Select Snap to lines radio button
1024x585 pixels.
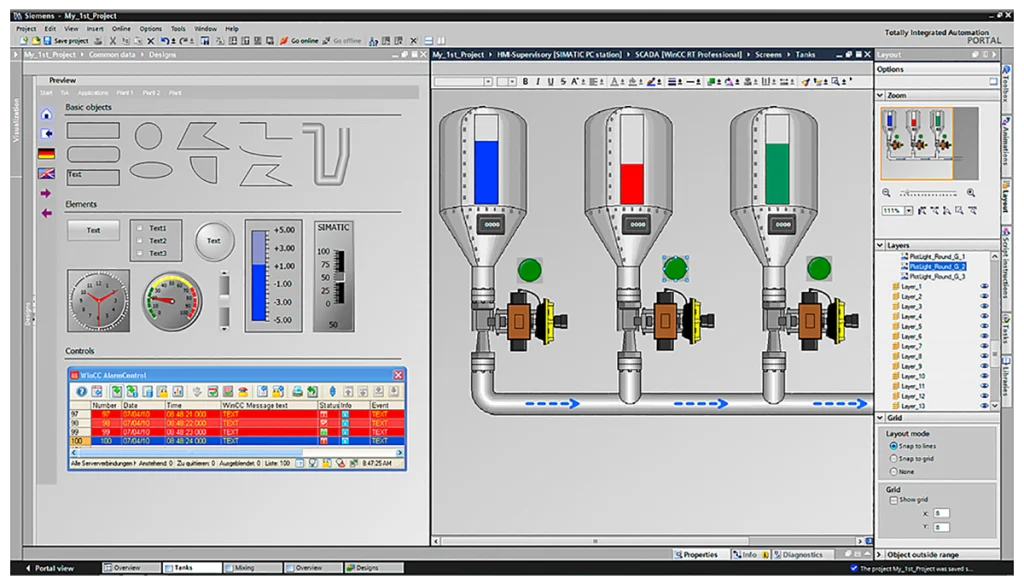point(893,446)
